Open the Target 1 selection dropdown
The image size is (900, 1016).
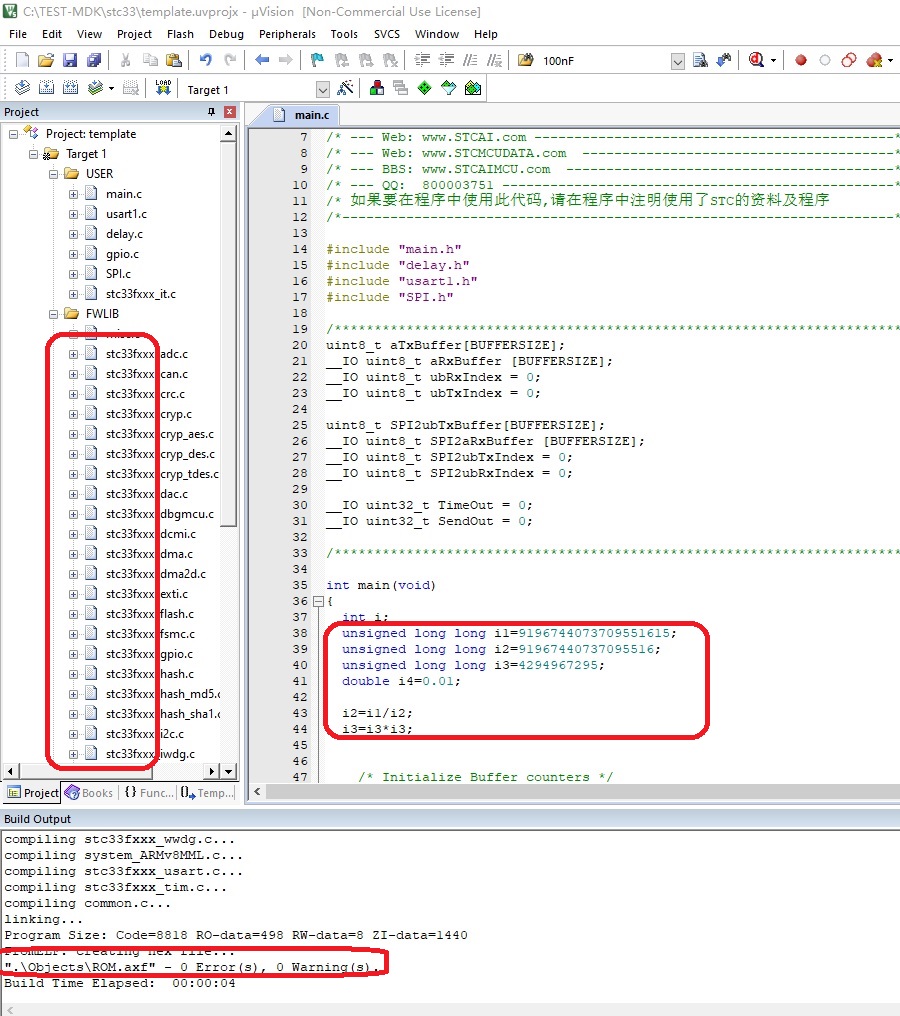point(323,89)
